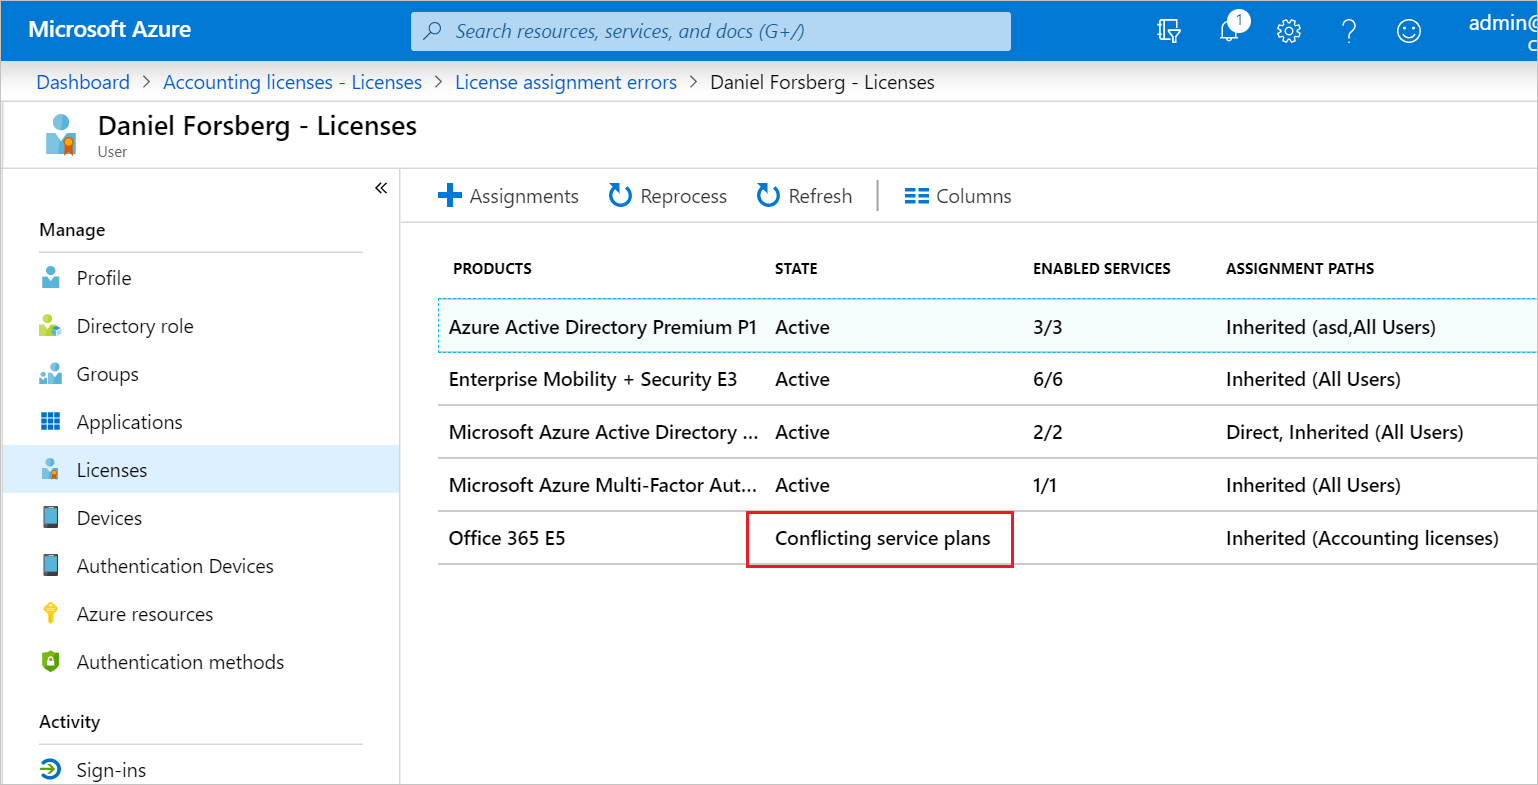
Task: Select Microsoft Azure Active Directory product row
Action: 987,432
